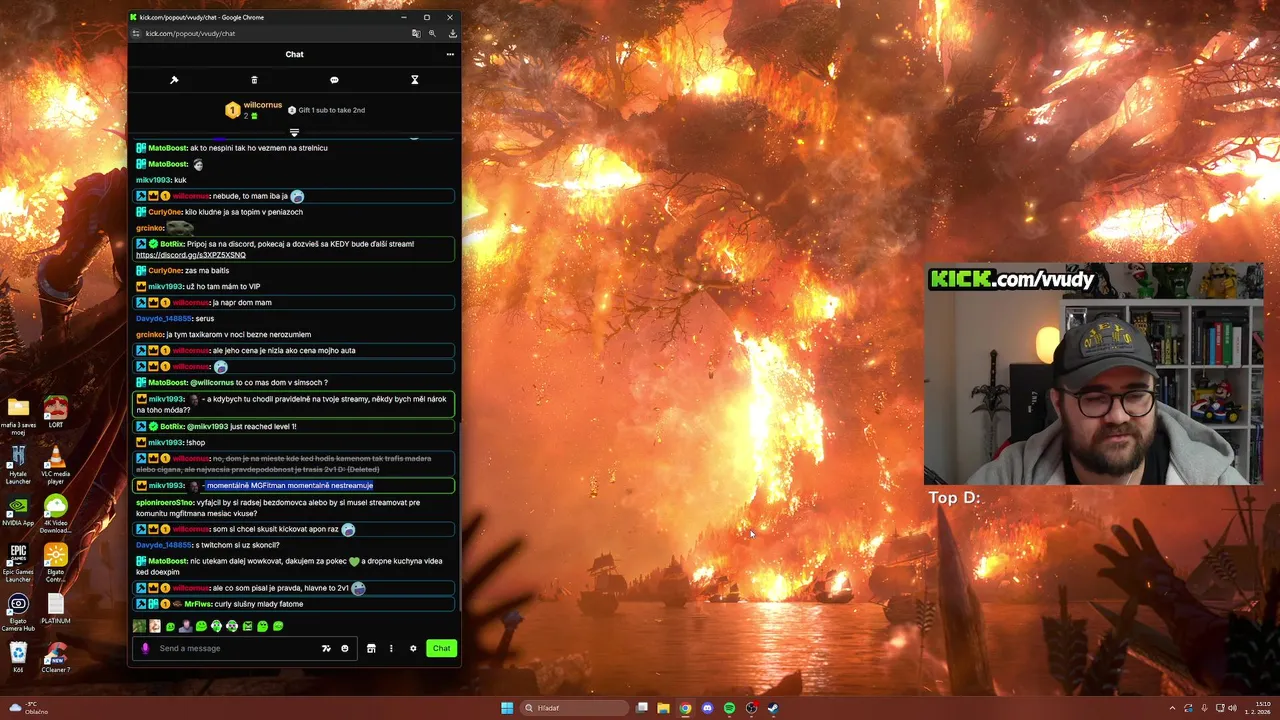
Task: Open the shop storefront icon beside message box
Action: click(x=371, y=648)
